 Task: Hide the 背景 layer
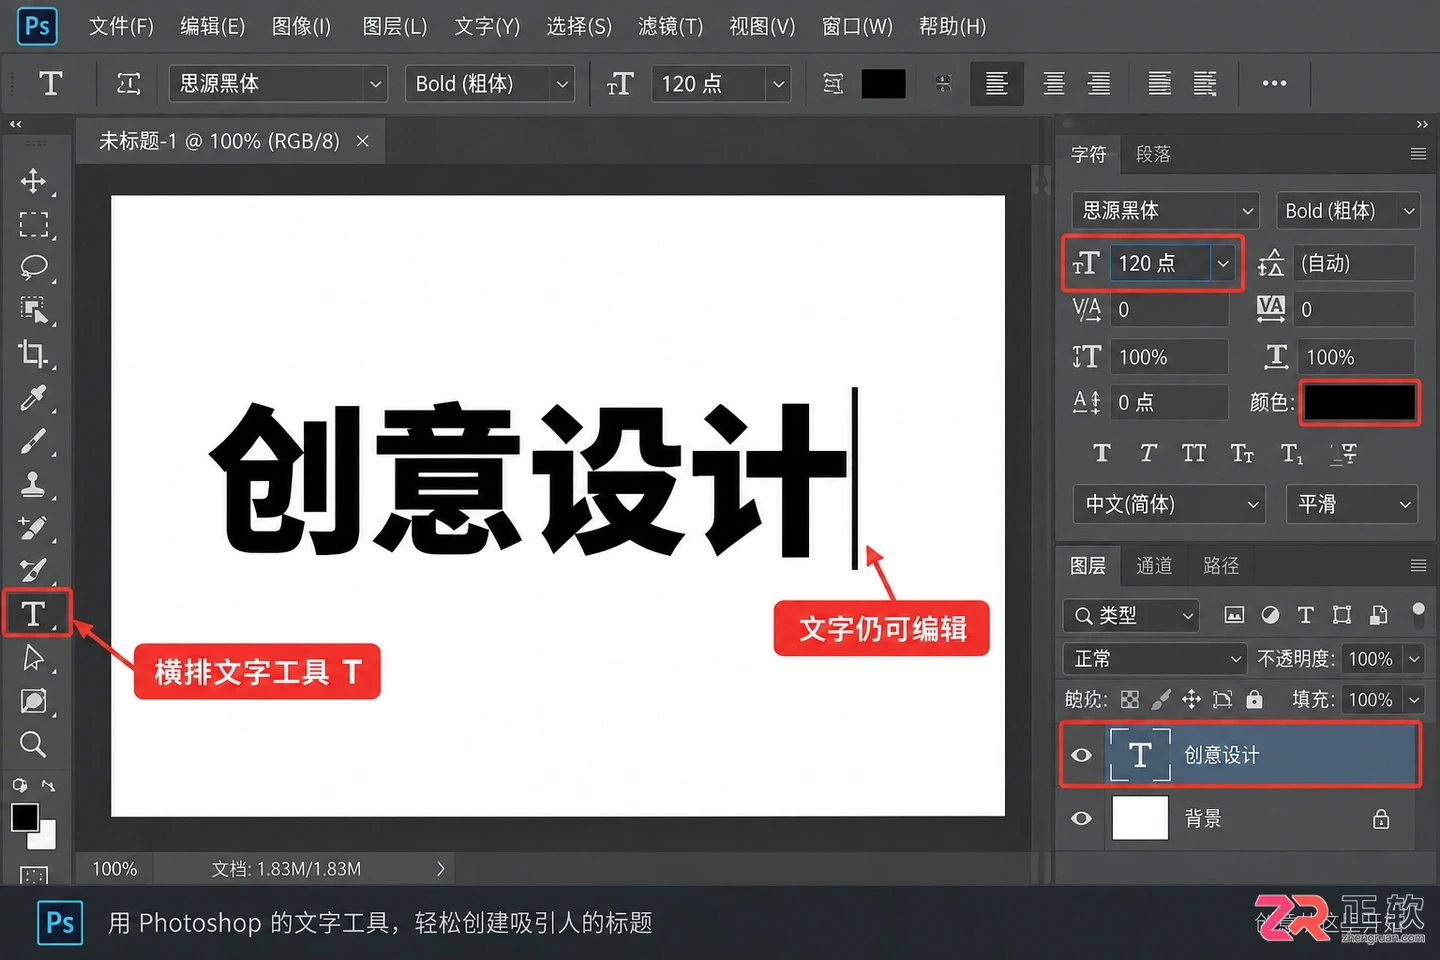pos(1081,818)
